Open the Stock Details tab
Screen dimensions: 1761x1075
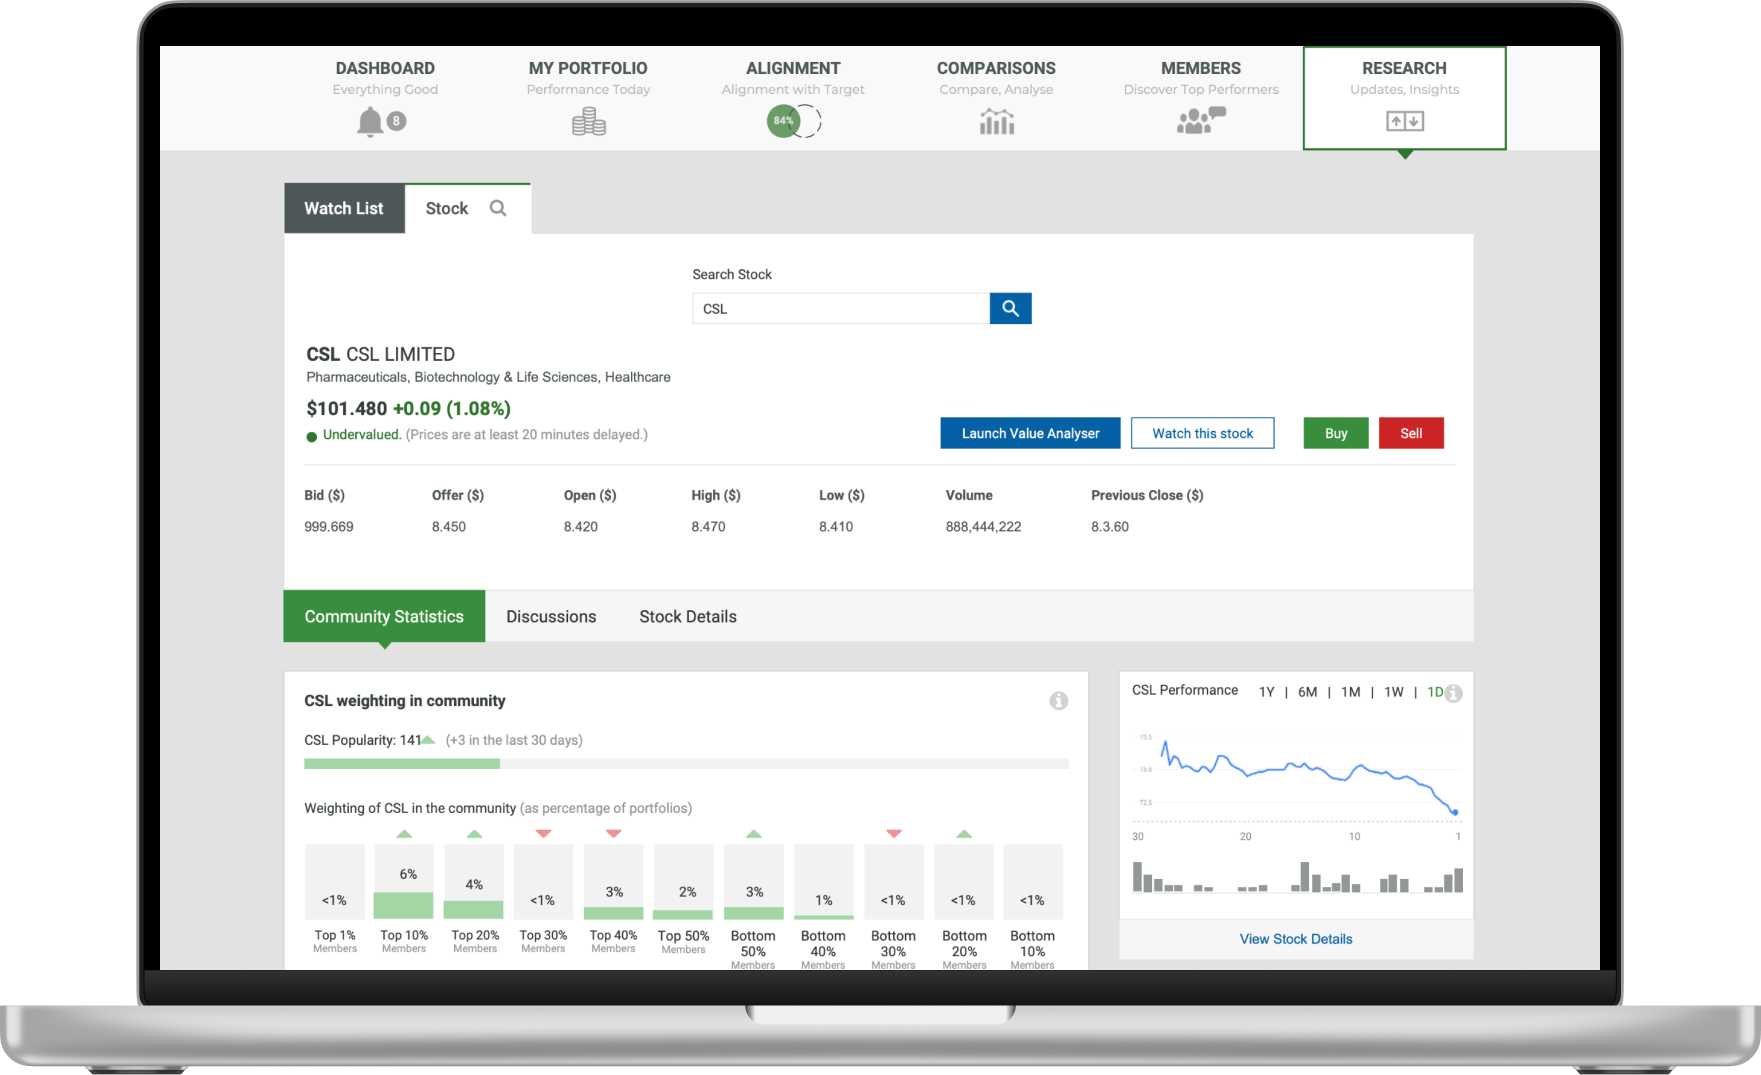tap(687, 616)
